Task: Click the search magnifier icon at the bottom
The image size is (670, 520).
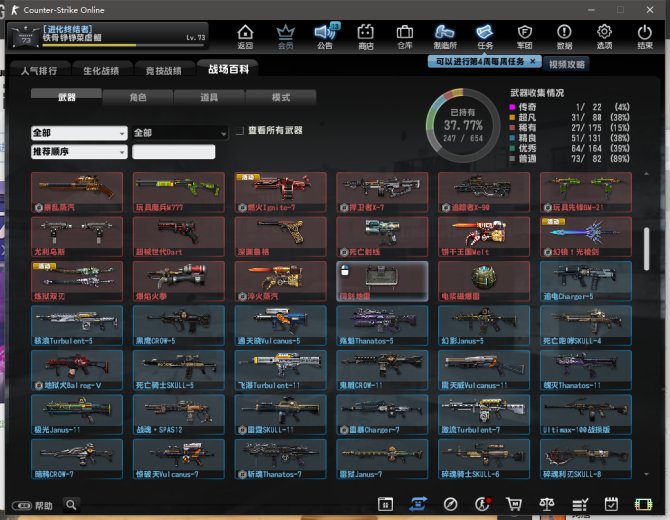Action: 71,505
